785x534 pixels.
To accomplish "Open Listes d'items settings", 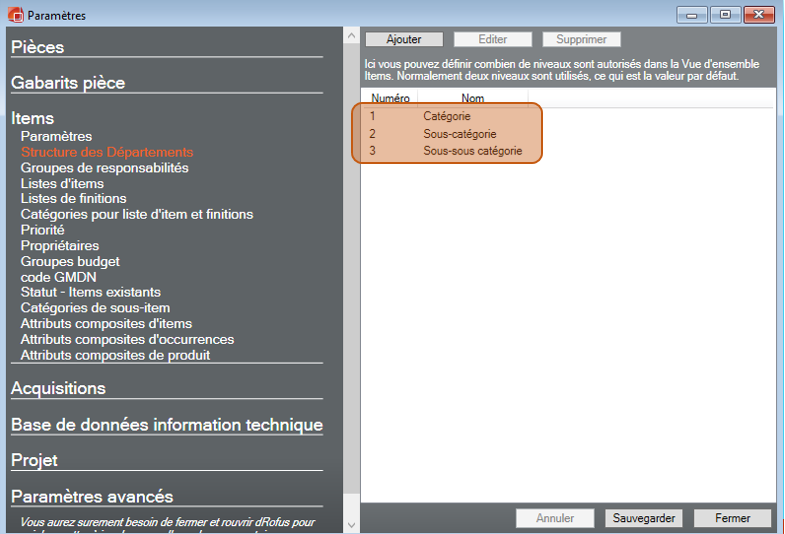I will point(62,183).
